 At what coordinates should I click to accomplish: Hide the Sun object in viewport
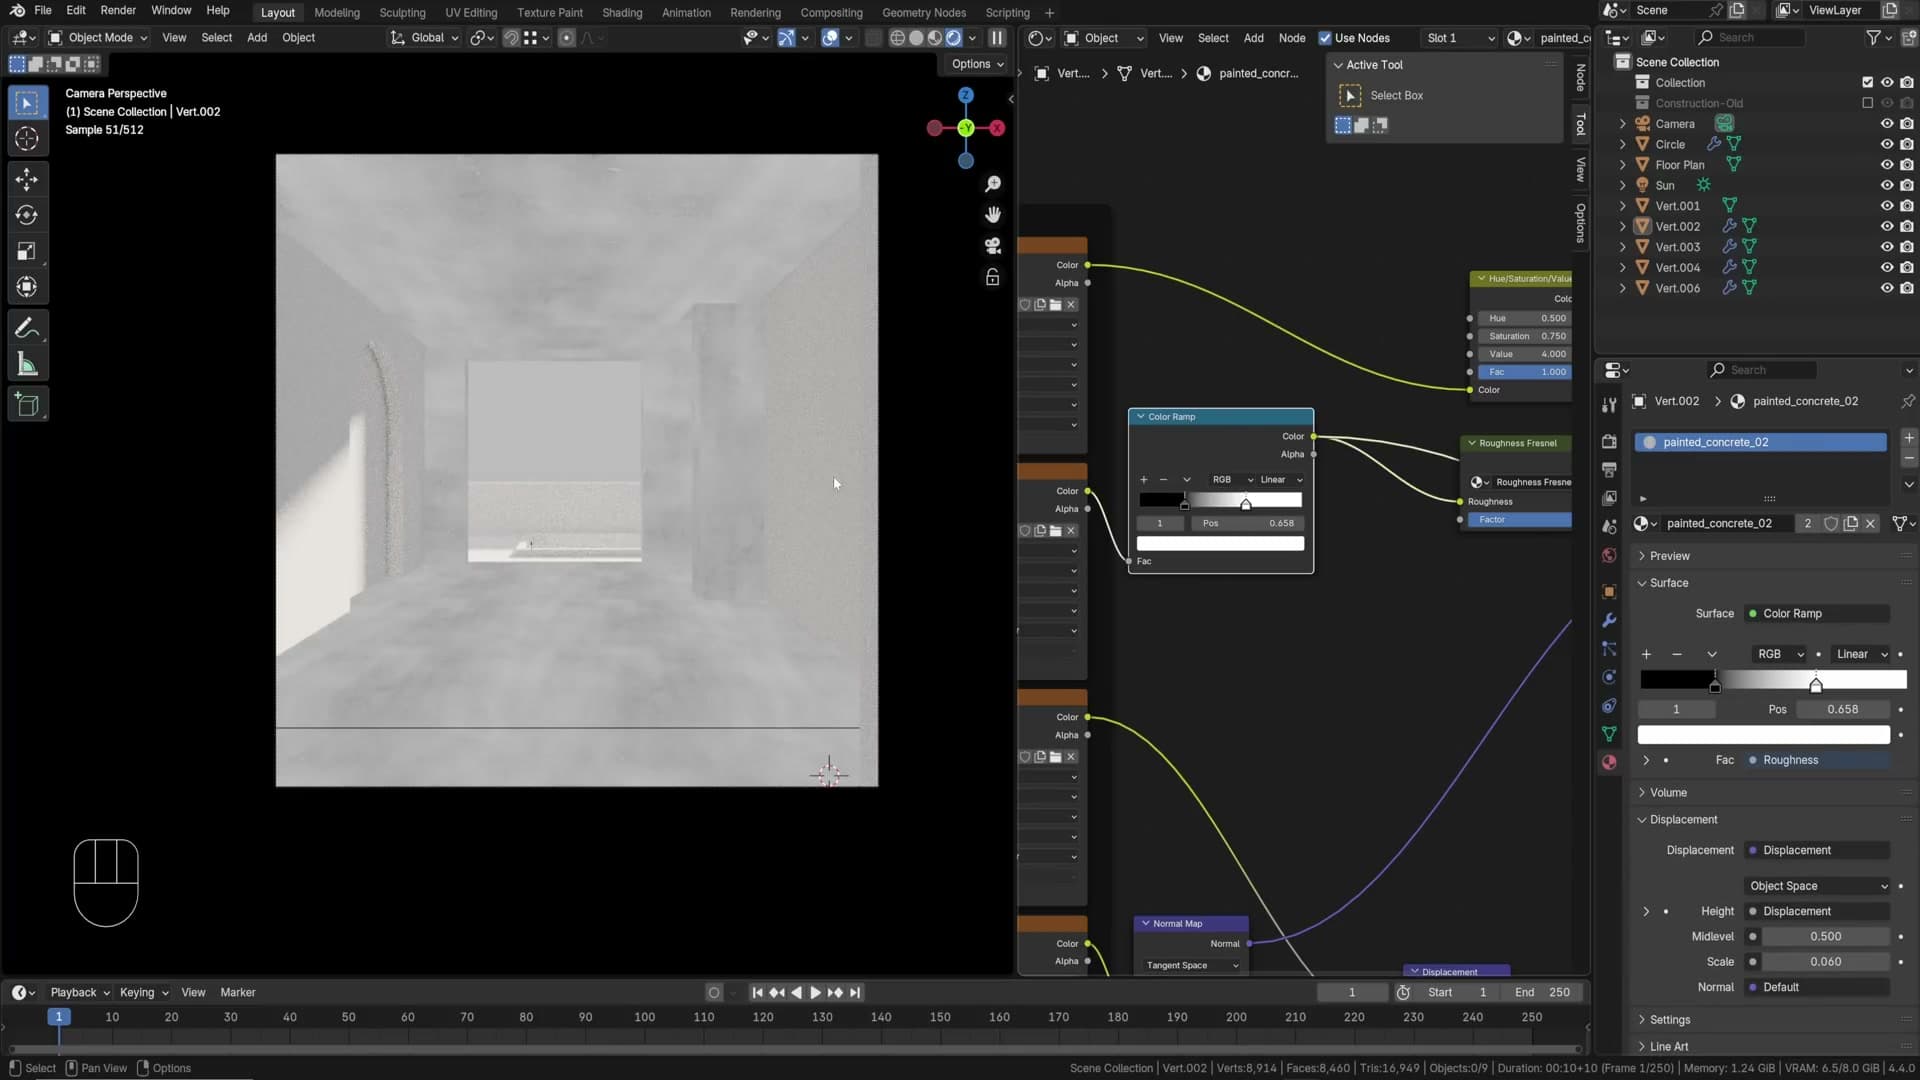click(1887, 185)
